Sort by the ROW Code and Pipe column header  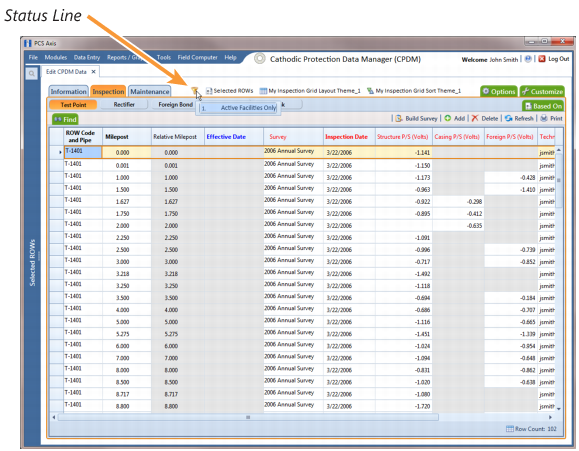[x=83, y=136]
